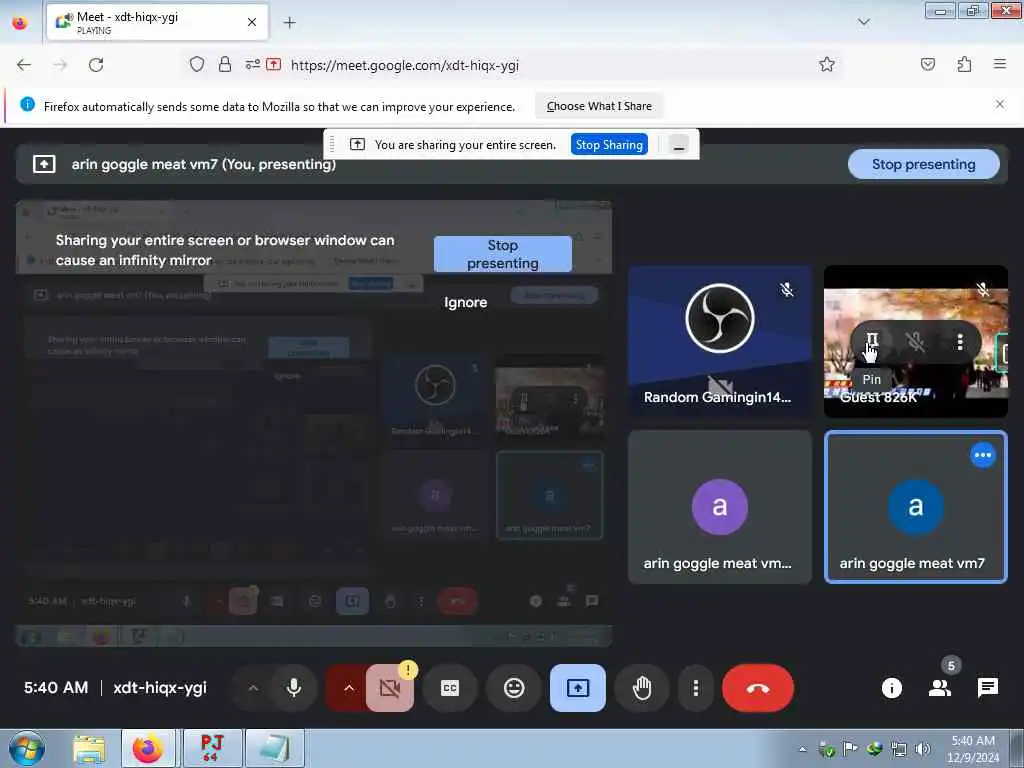Open the PJ64 taskbar application
The height and width of the screenshot is (768, 1024).
212,749
